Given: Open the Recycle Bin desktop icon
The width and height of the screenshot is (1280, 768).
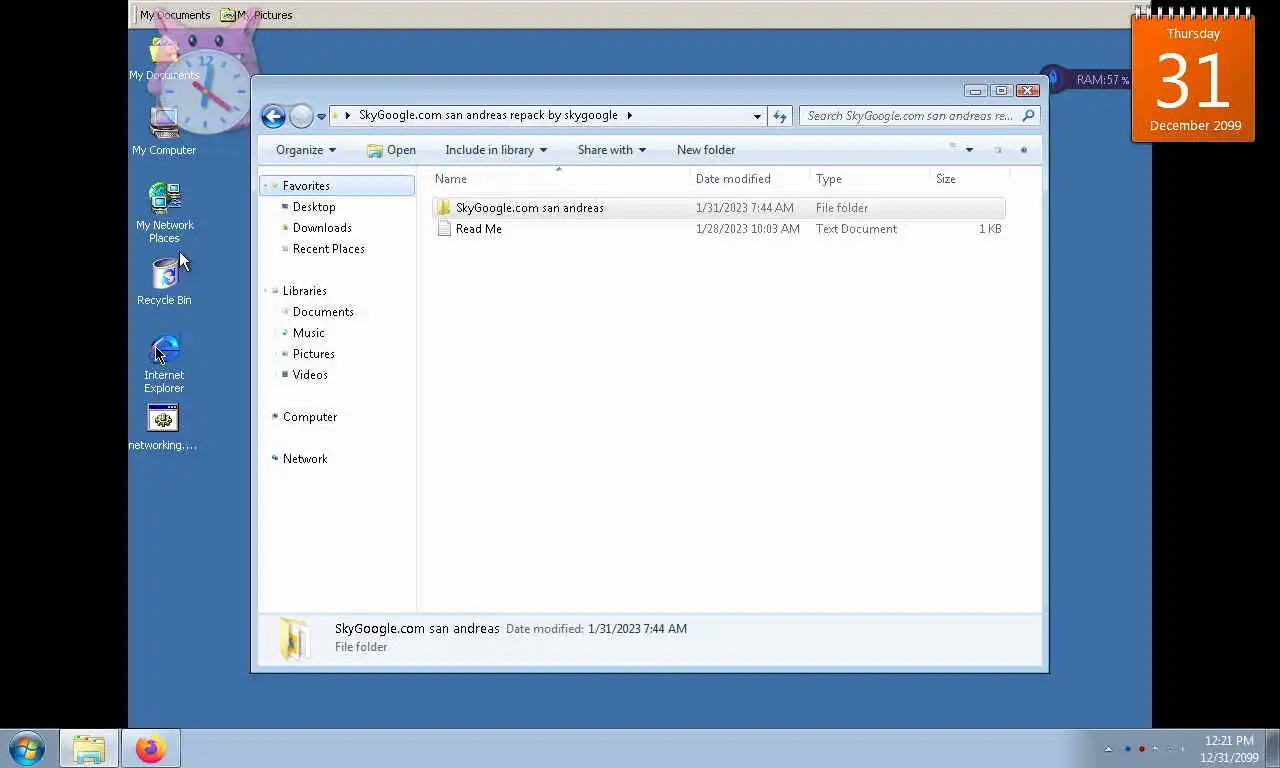Looking at the screenshot, I should pos(164,282).
